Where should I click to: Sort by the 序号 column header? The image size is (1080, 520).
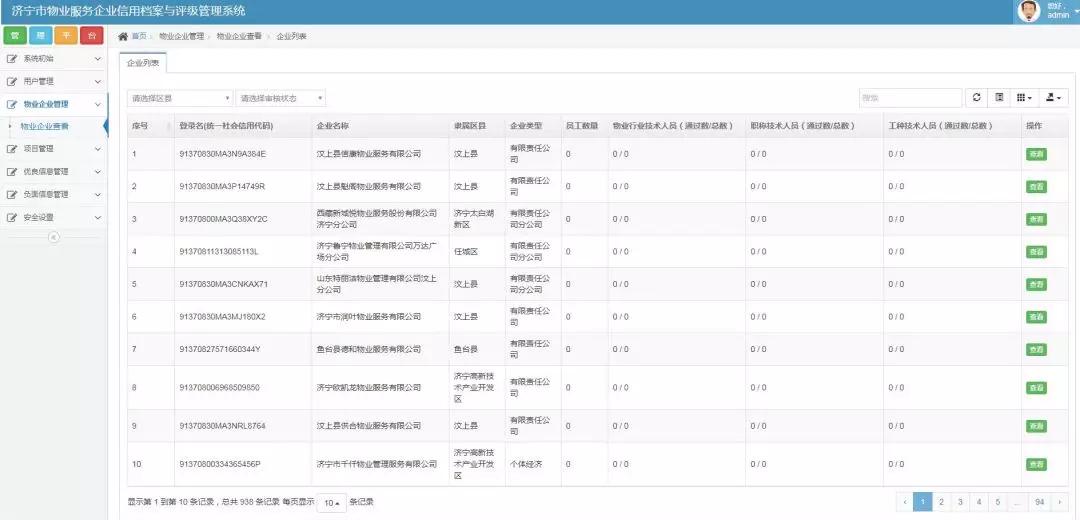click(x=150, y=126)
